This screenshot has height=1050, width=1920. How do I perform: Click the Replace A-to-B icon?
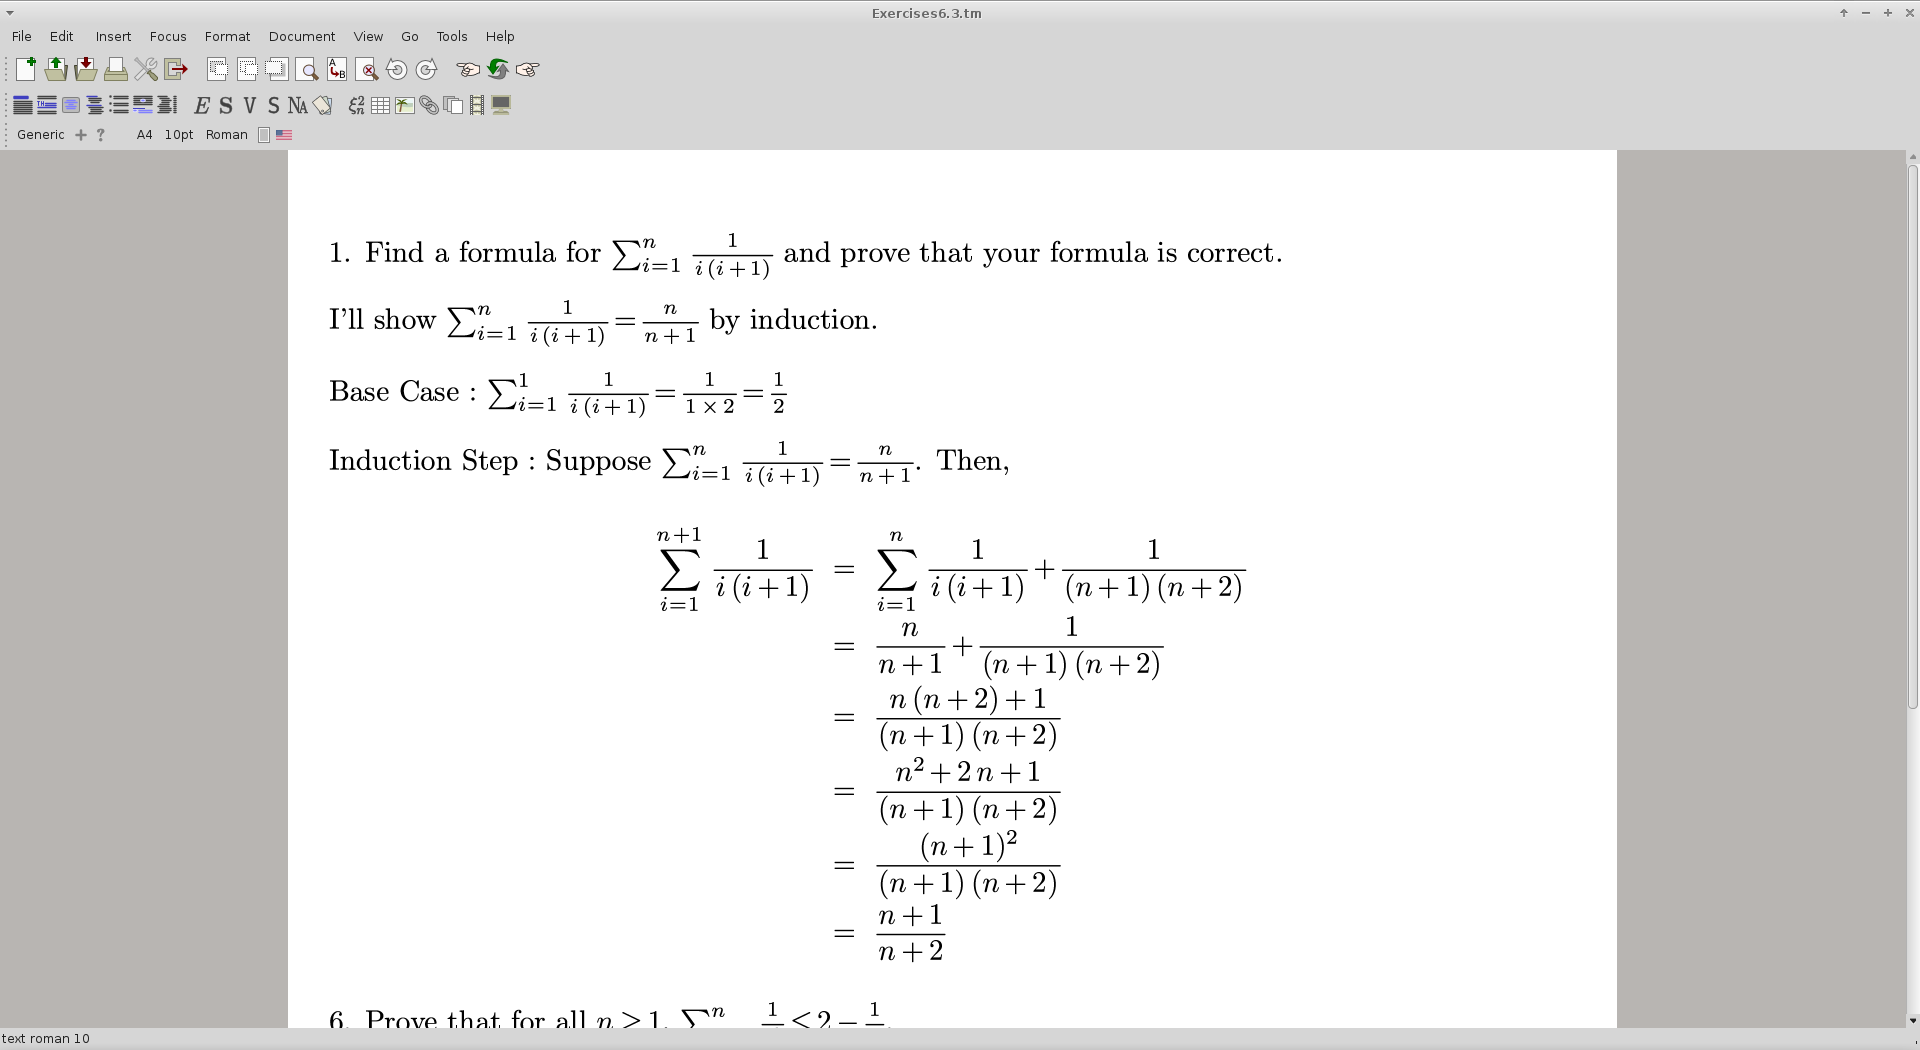pos(337,69)
